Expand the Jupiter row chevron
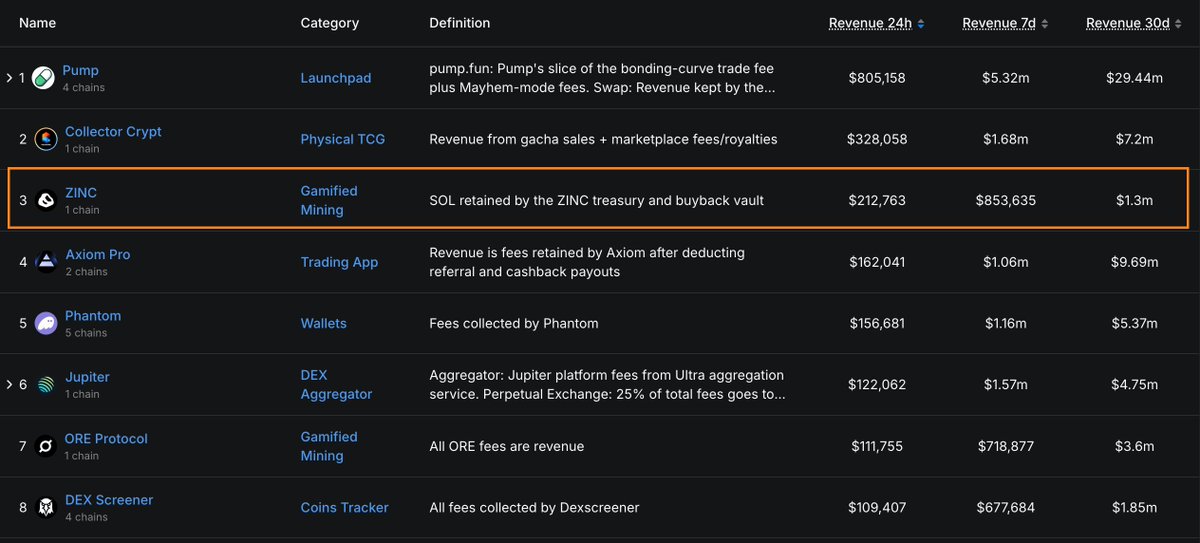1200x543 pixels. pyautogui.click(x=10, y=385)
